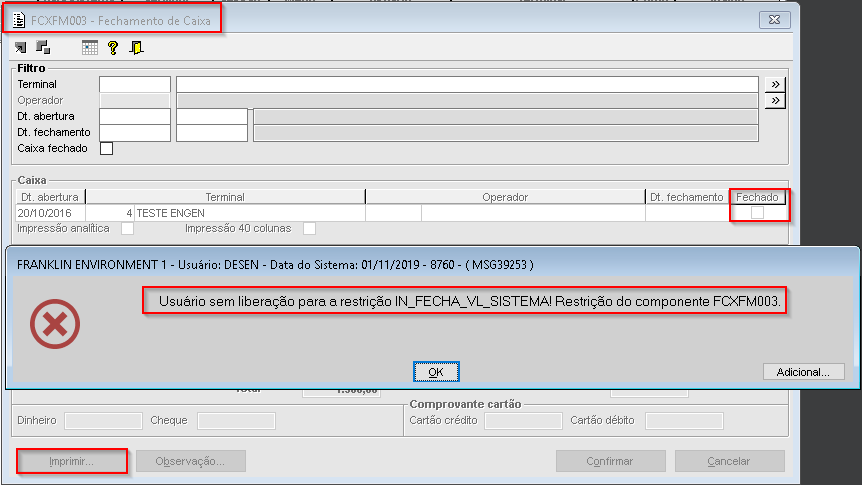Screen dimensions: 862x485
Task: Toggle the Caixa fechado checkbox
Action: tap(107, 148)
